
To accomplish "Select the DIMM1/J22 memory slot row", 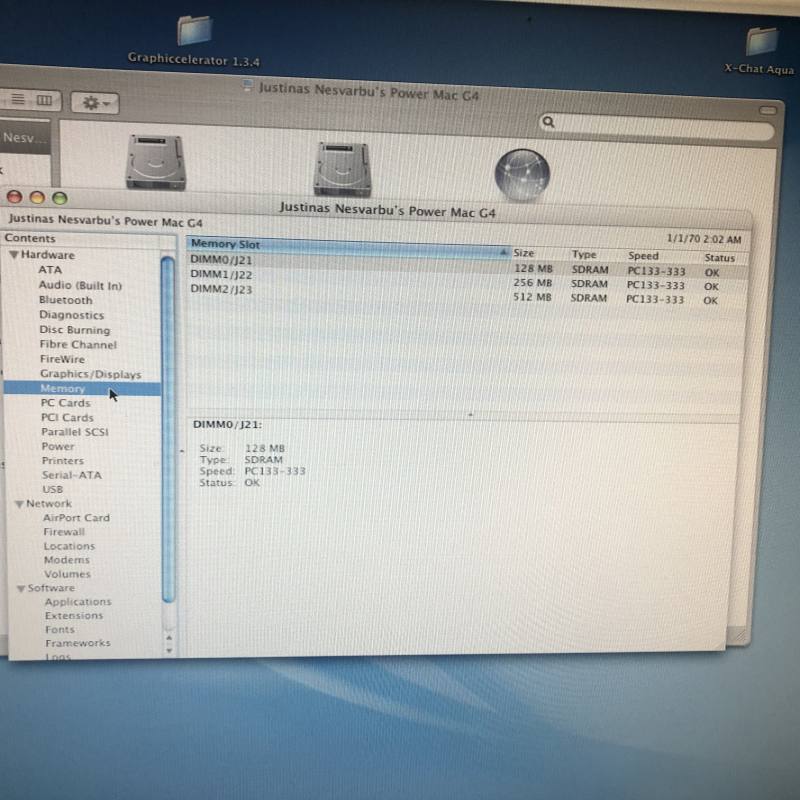I will pyautogui.click(x=467, y=280).
